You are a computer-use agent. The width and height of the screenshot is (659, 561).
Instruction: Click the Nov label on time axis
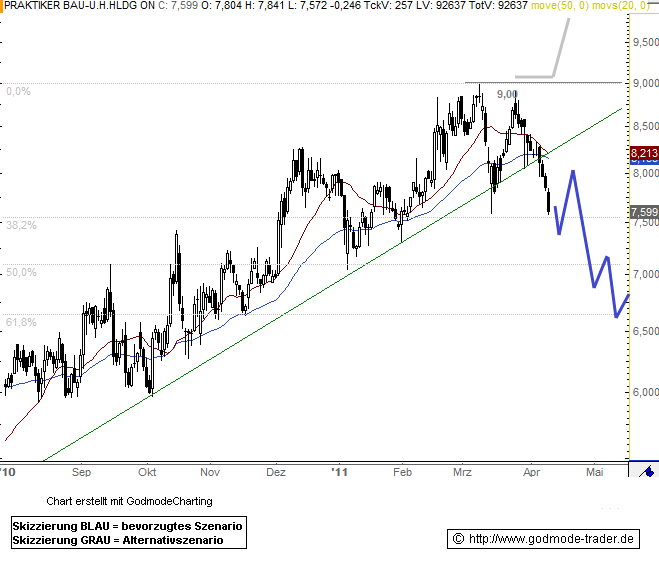click(210, 472)
